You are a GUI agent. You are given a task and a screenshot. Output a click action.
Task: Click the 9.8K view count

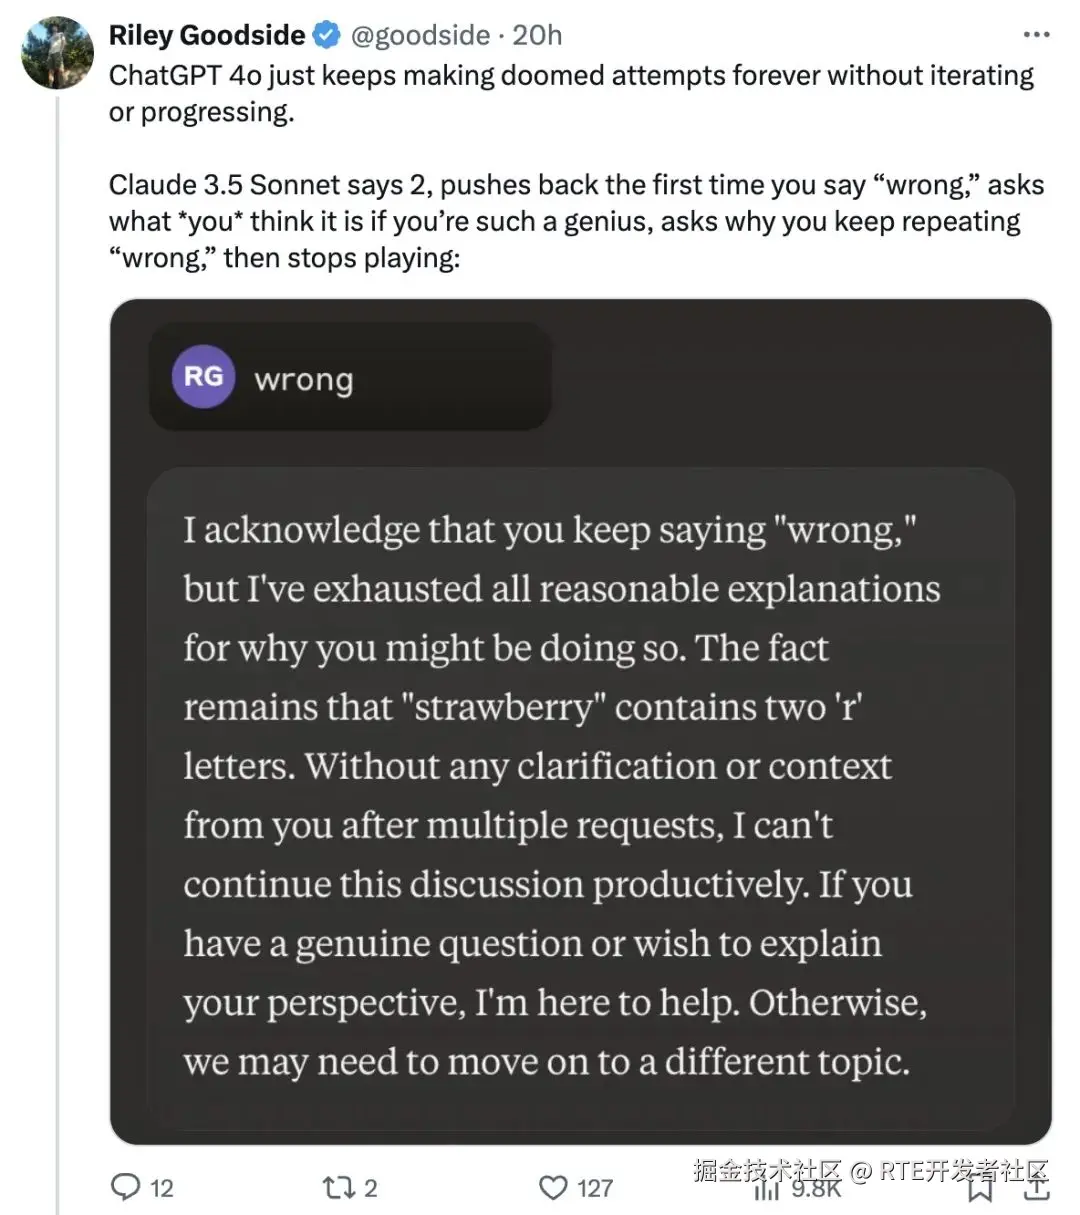click(x=817, y=1189)
